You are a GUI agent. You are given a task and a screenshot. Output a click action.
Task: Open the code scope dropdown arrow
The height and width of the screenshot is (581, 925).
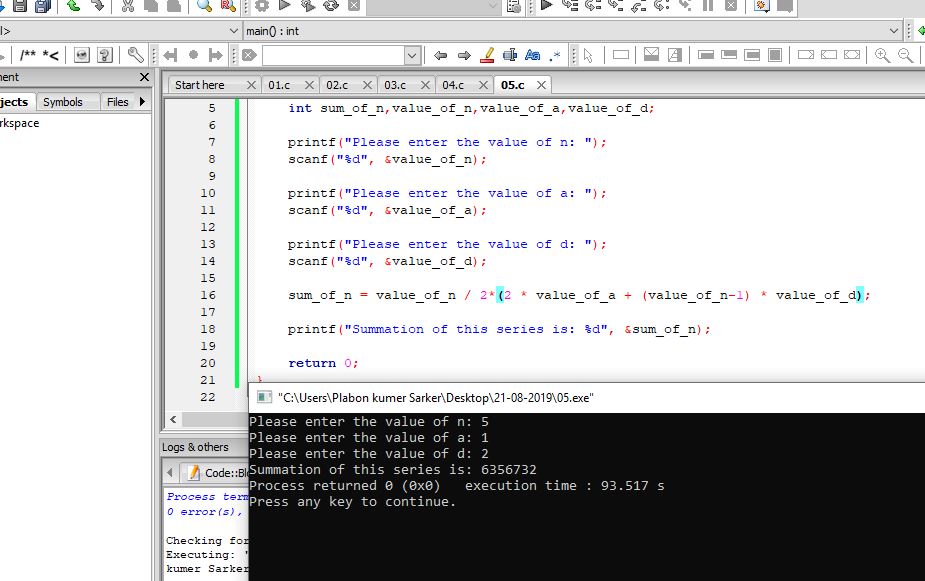pyautogui.click(x=234, y=31)
